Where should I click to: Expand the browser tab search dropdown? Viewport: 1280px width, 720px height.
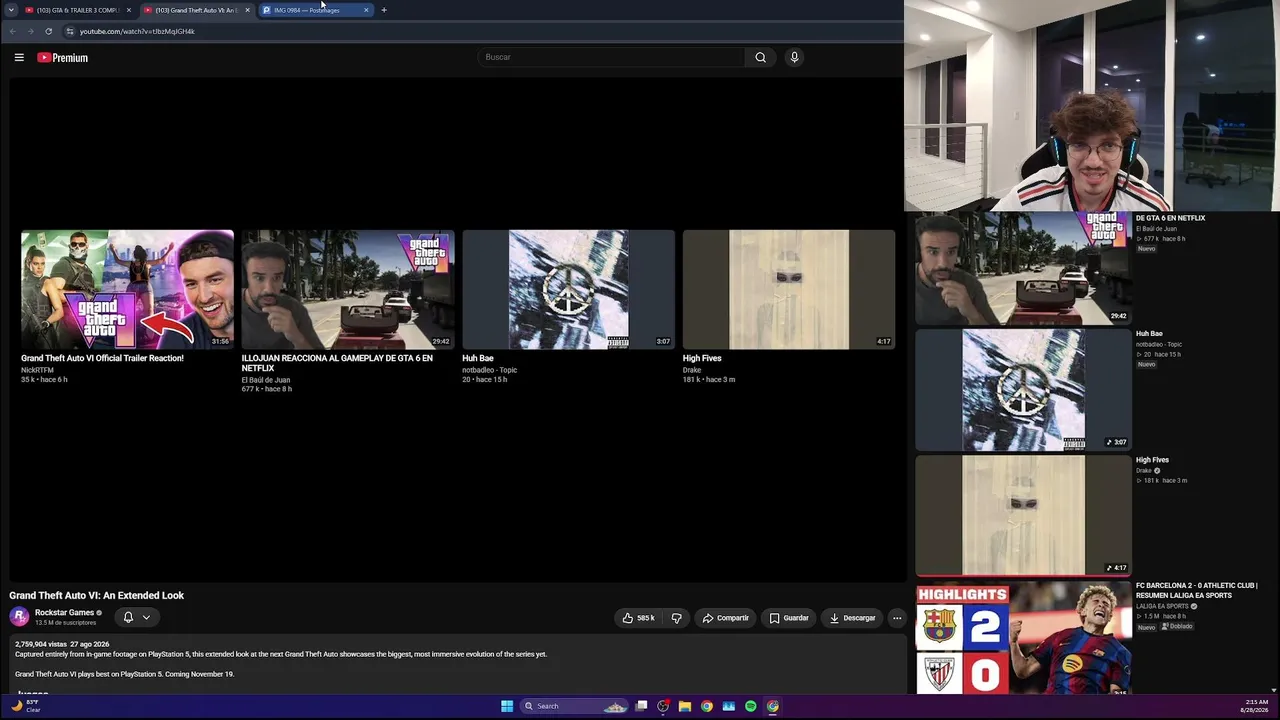[x=12, y=10]
